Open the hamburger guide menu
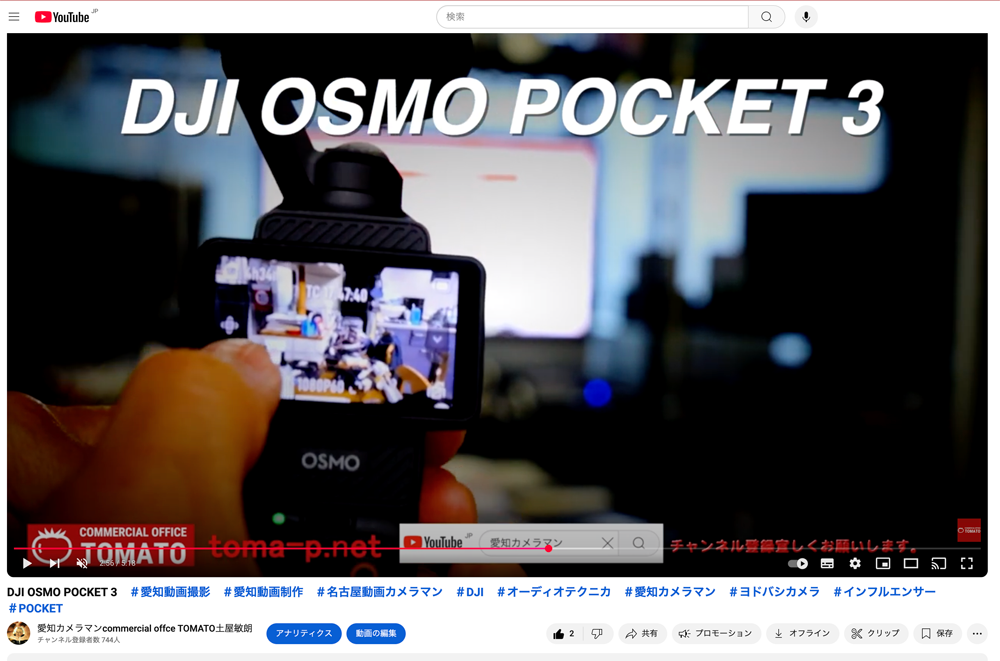The width and height of the screenshot is (1000, 661). [14, 17]
